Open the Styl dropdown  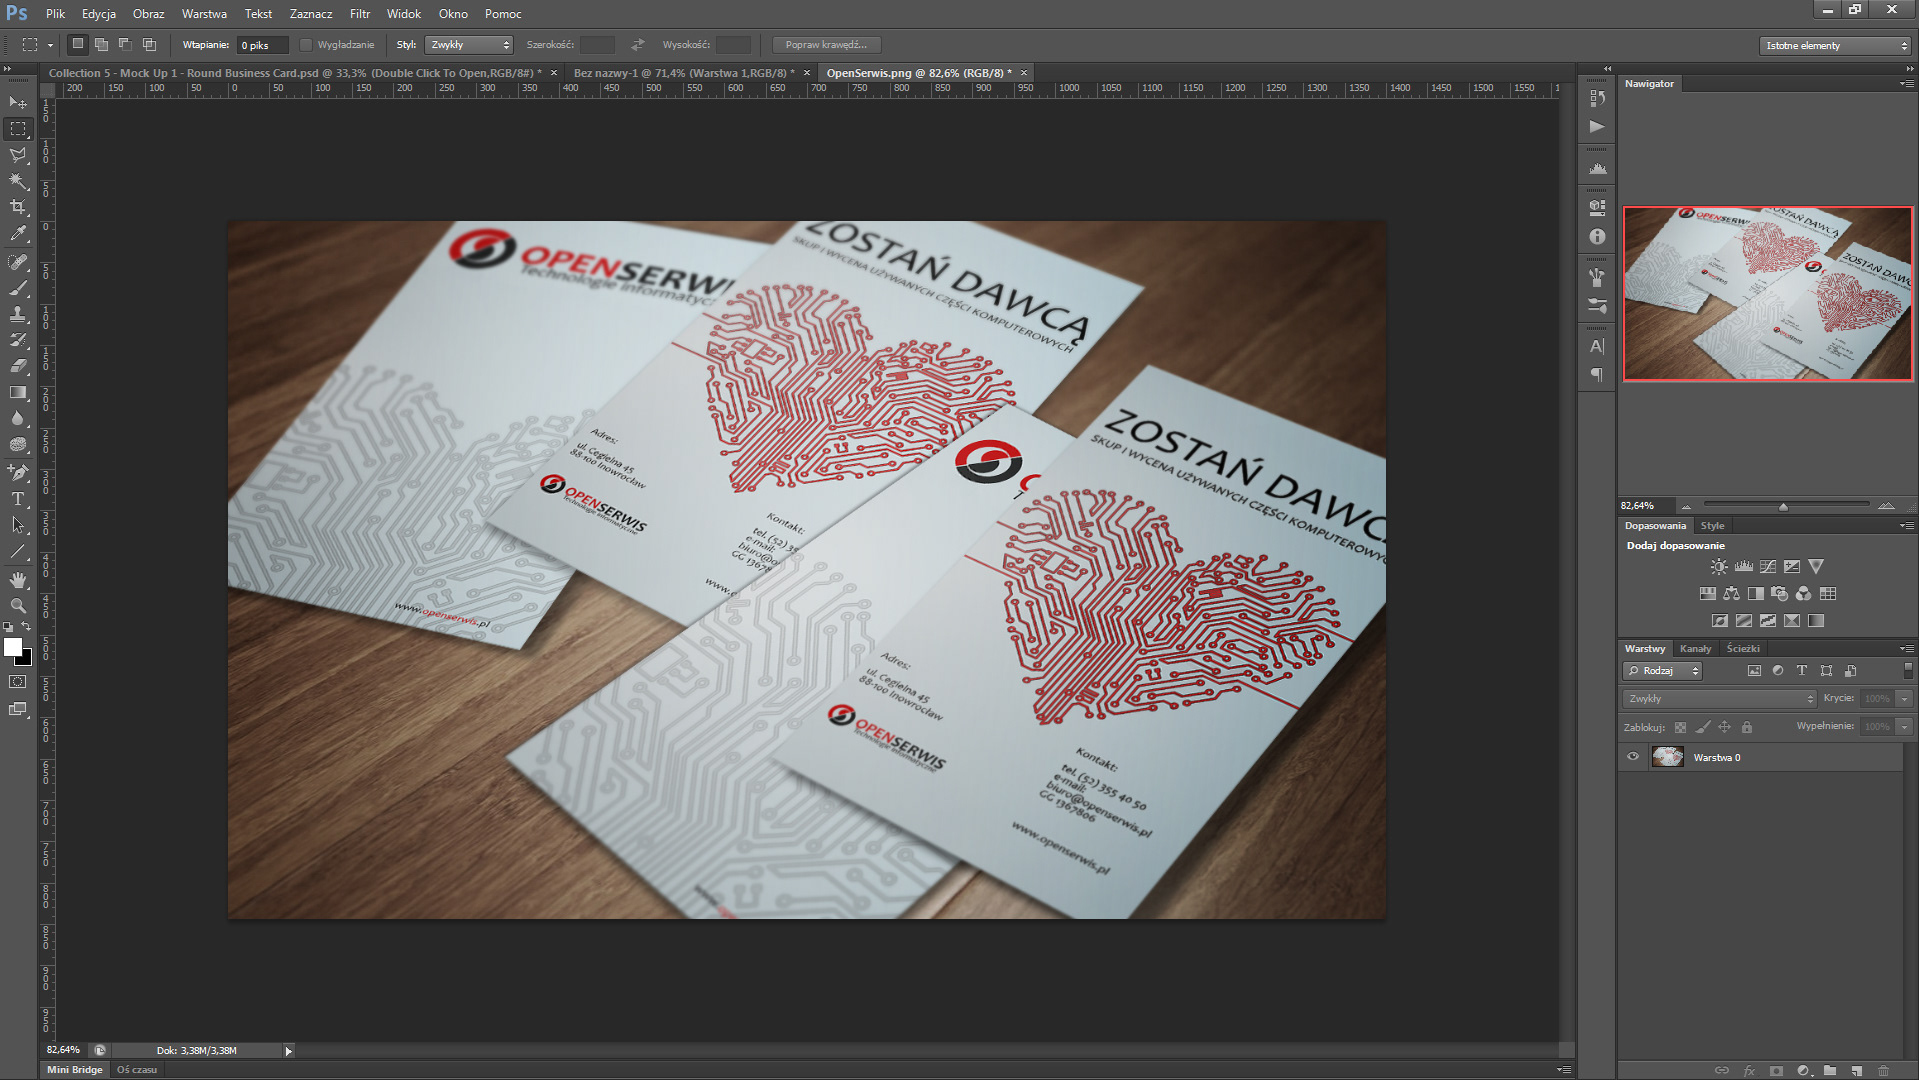469,45
